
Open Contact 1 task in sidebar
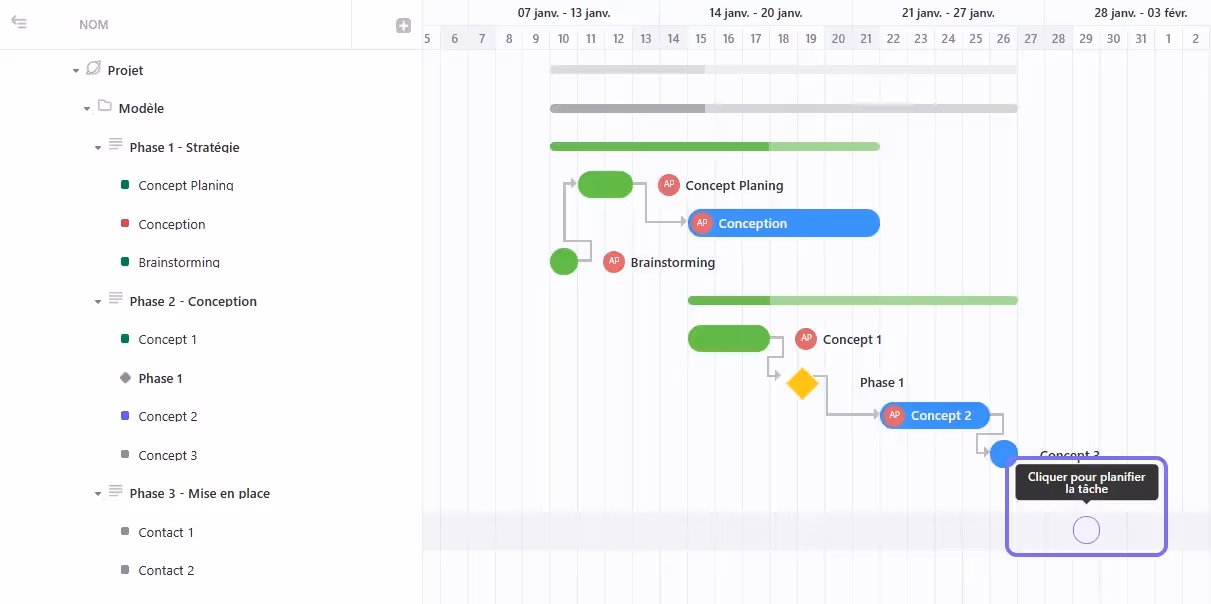point(166,533)
